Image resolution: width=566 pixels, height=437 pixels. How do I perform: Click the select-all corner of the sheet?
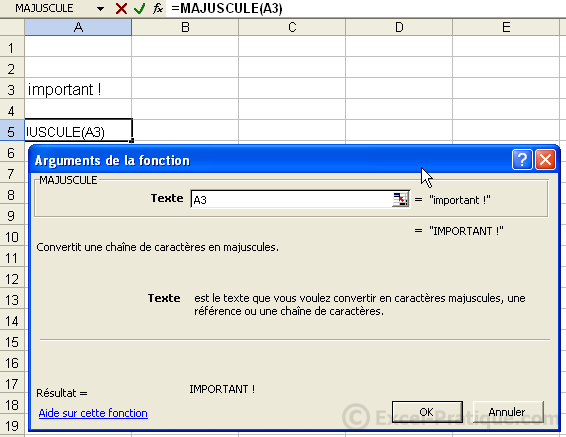[12, 27]
